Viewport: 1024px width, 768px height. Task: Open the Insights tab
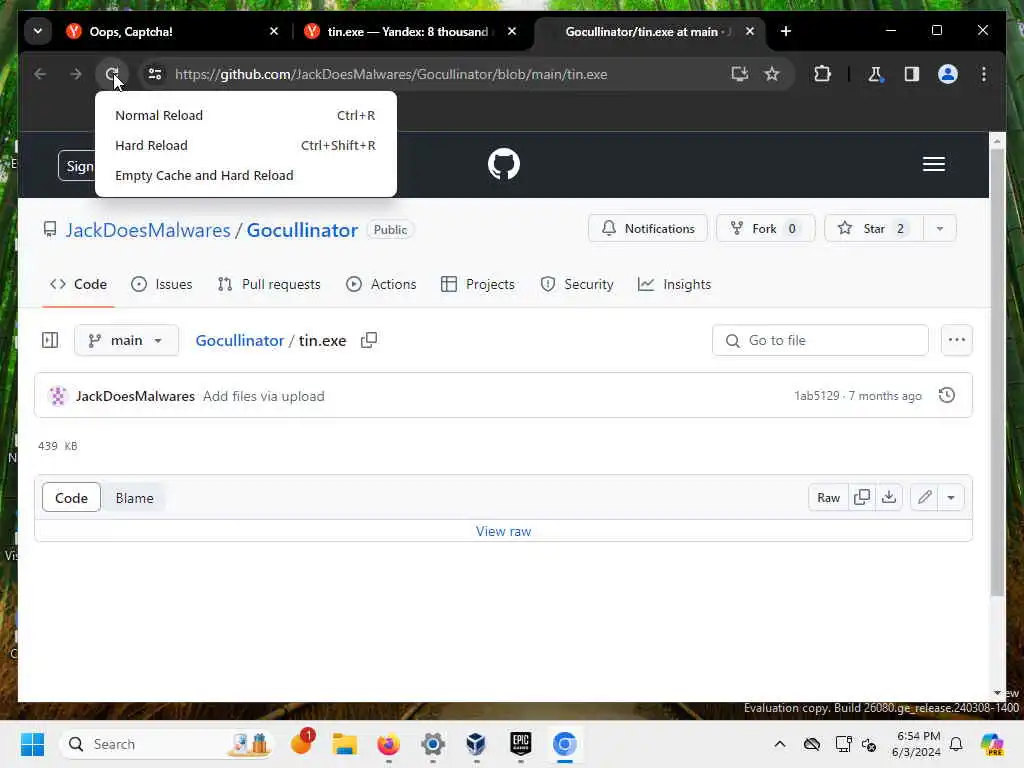(675, 284)
